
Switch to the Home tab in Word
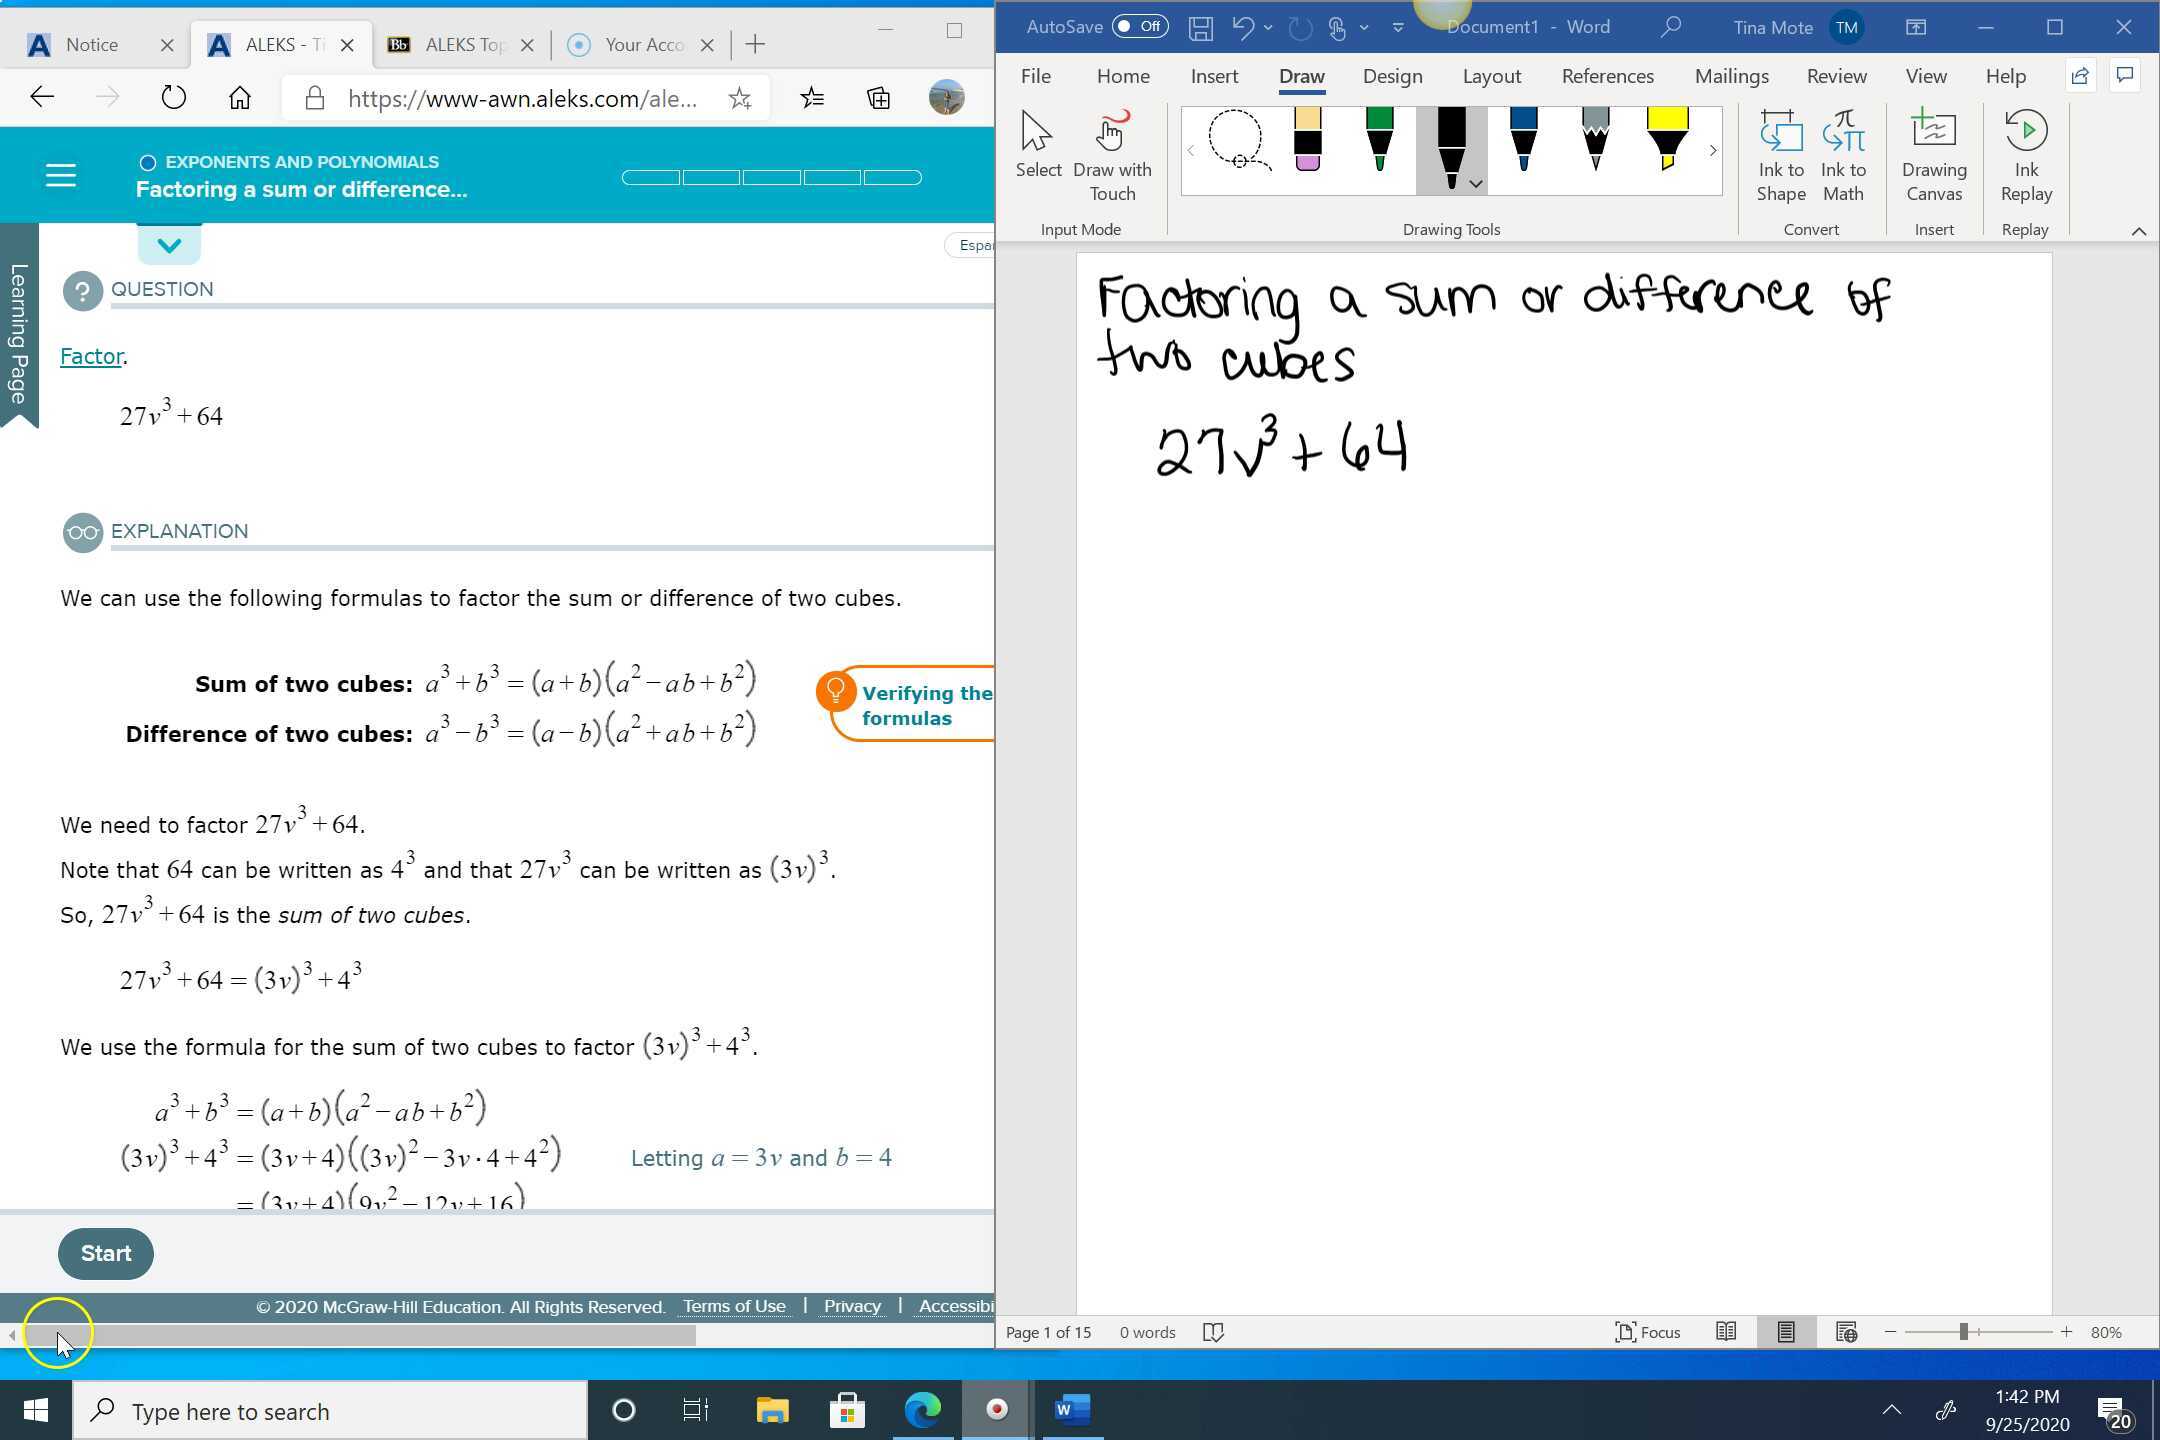[1122, 76]
